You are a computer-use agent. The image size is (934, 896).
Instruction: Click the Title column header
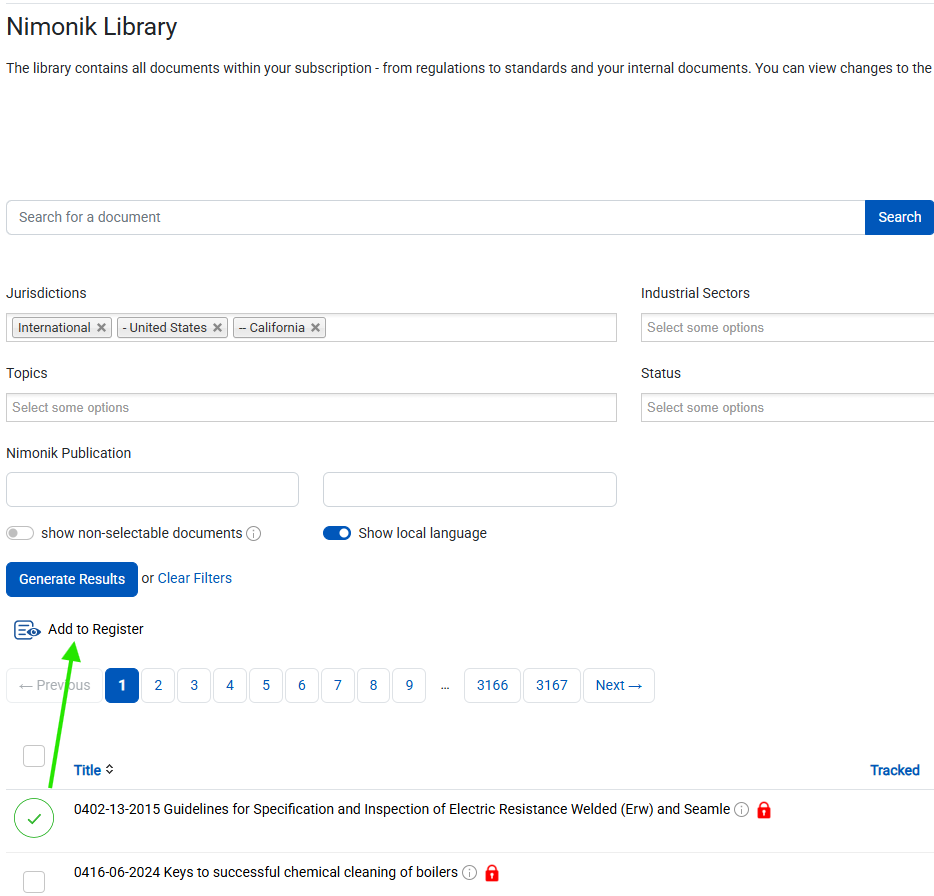[88, 770]
